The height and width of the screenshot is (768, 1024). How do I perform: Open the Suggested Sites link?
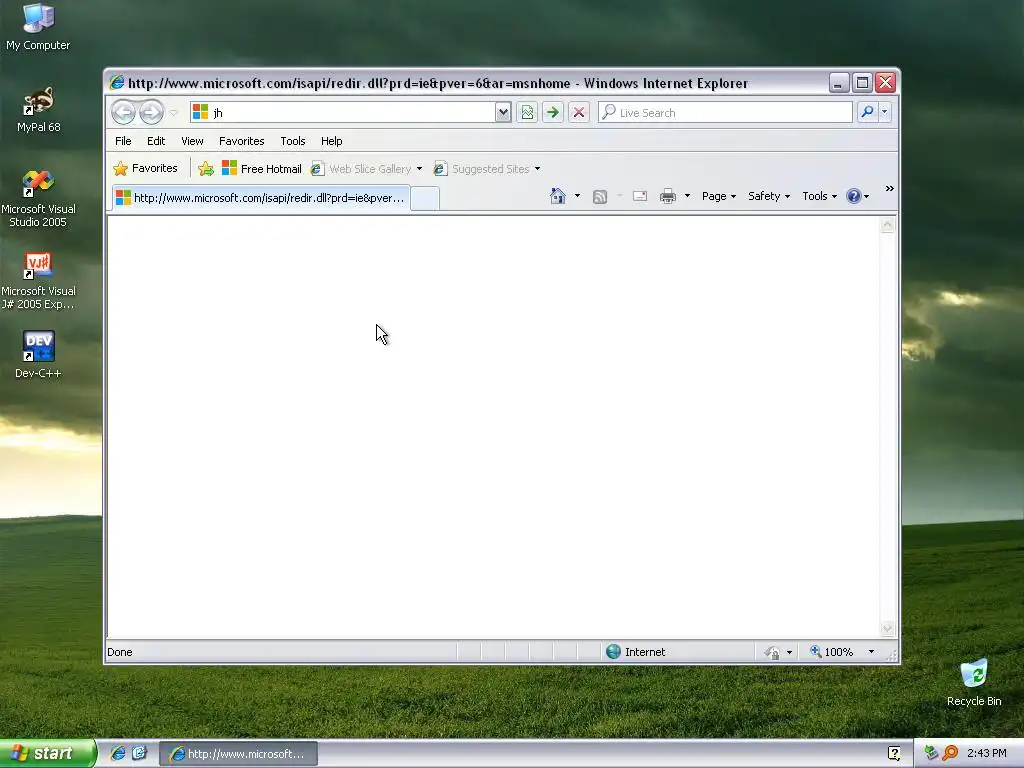[x=482, y=168]
